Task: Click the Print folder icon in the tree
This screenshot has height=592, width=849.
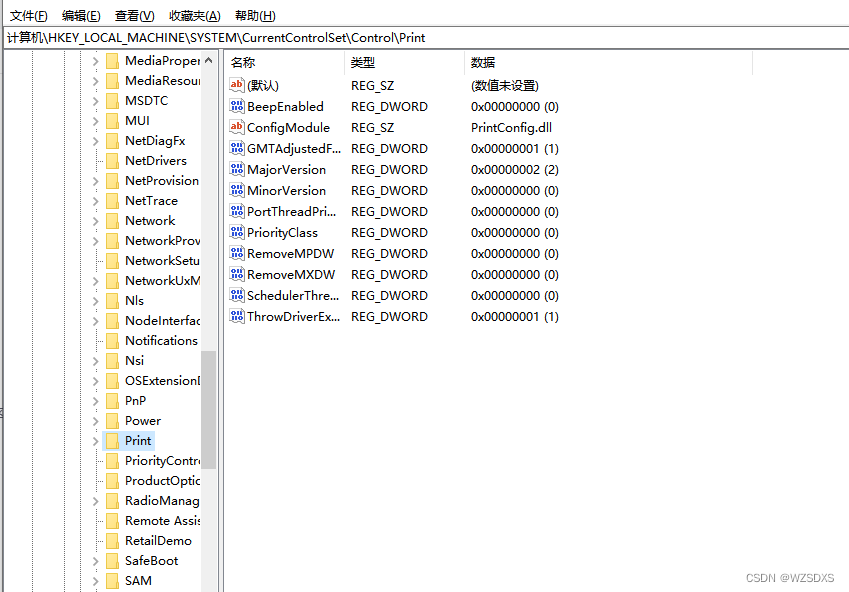Action: 112,440
